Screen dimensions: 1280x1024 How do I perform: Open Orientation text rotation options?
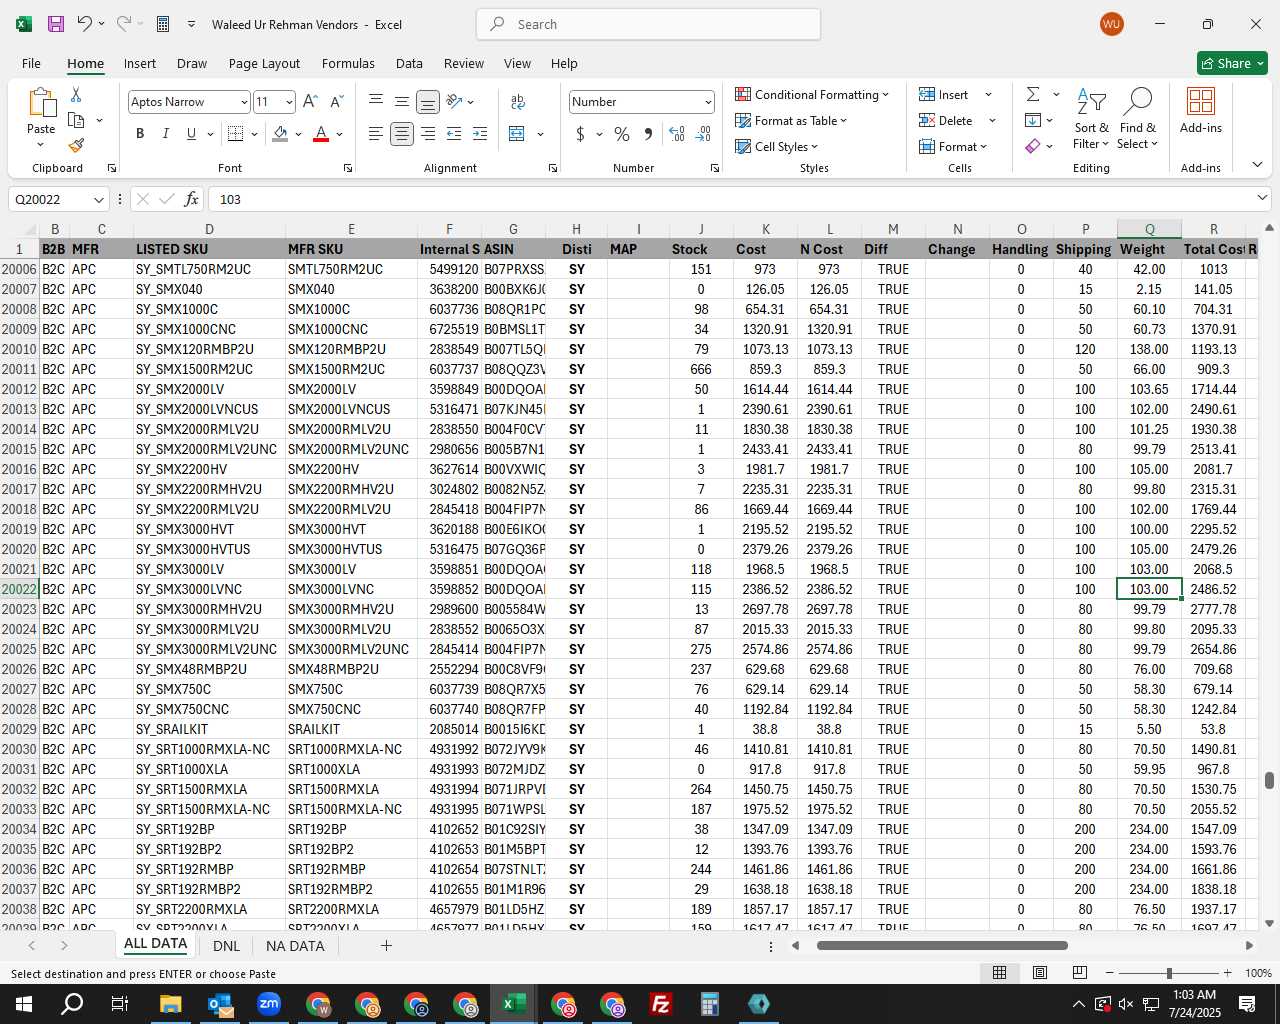(460, 102)
